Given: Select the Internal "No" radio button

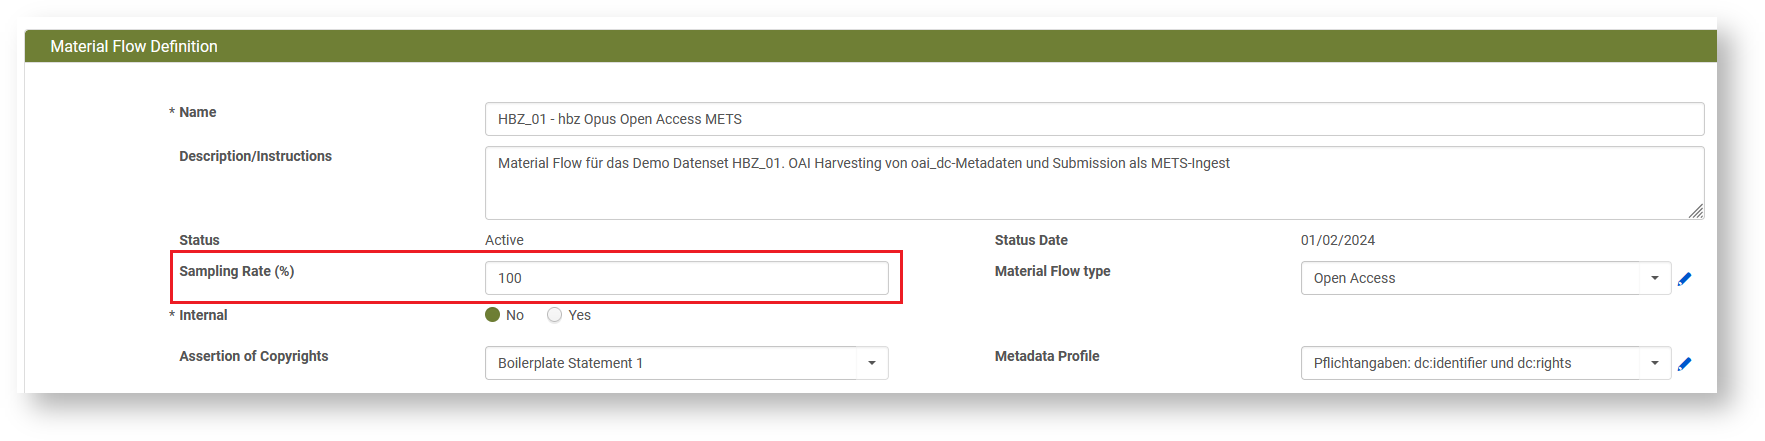Looking at the screenshot, I should coord(493,315).
